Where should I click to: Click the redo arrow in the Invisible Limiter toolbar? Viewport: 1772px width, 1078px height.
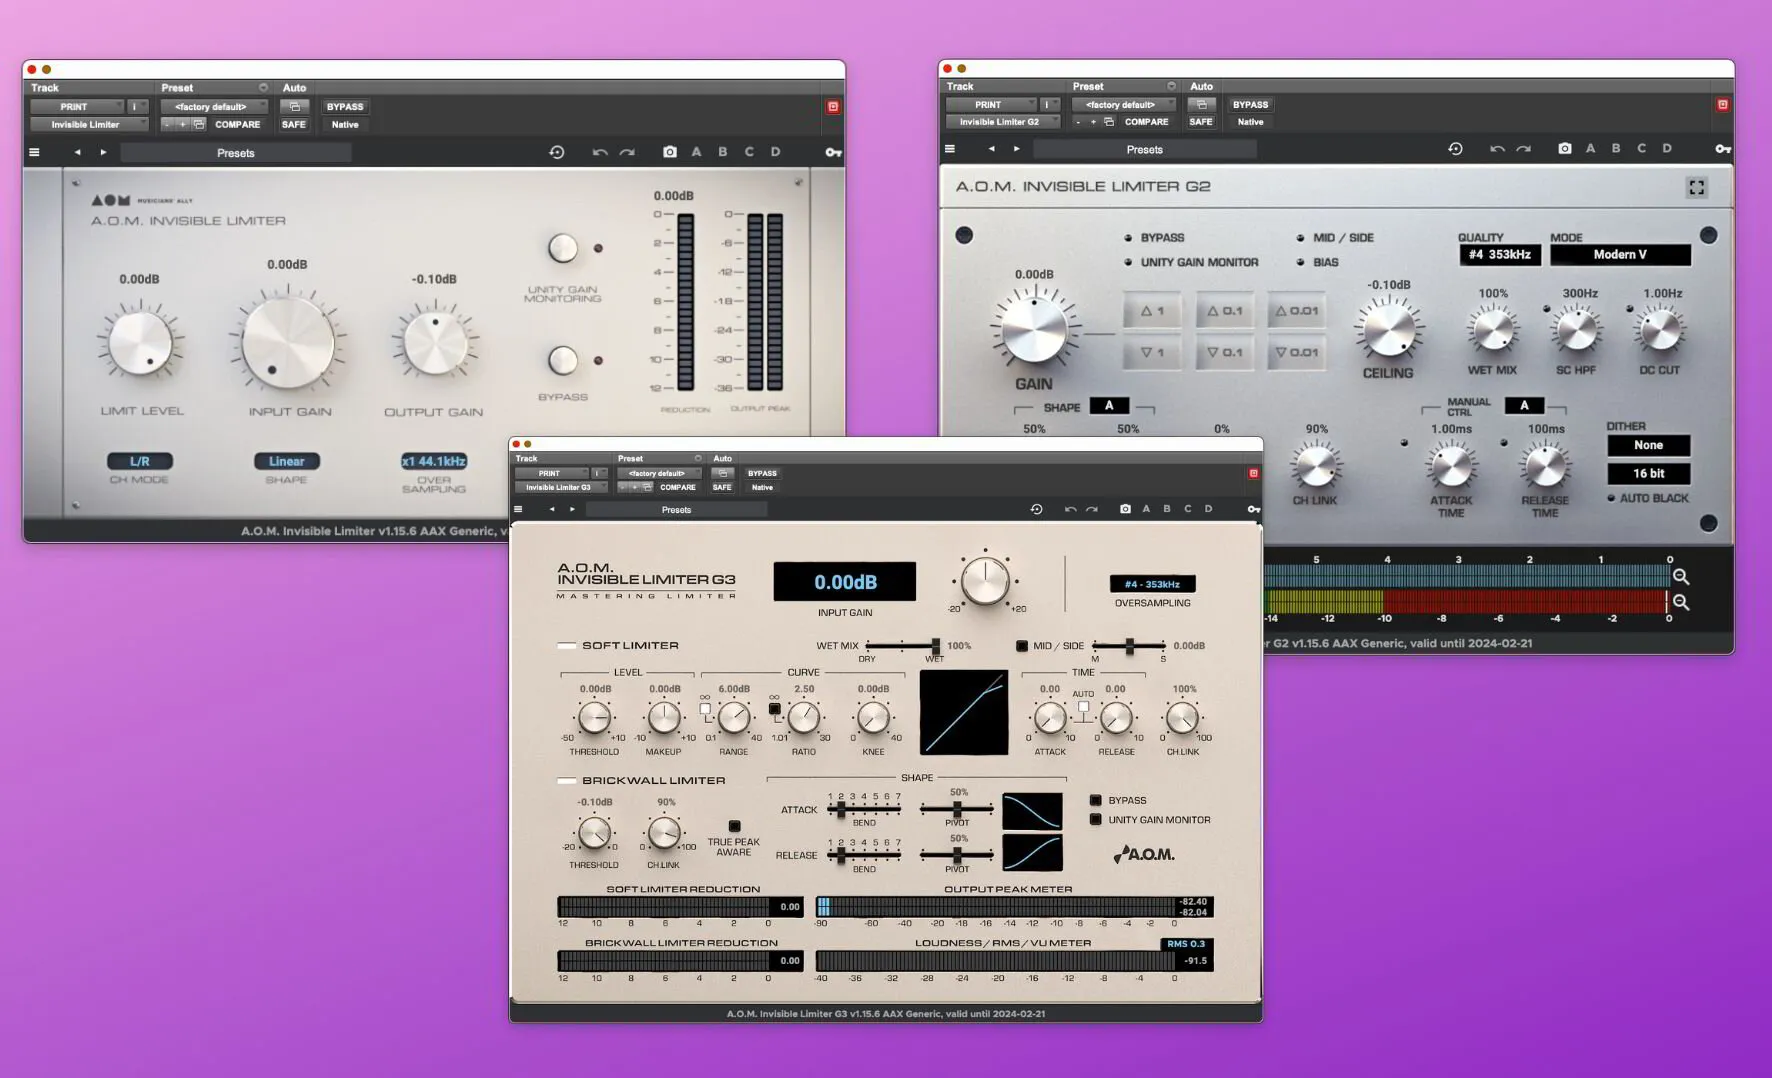[627, 151]
